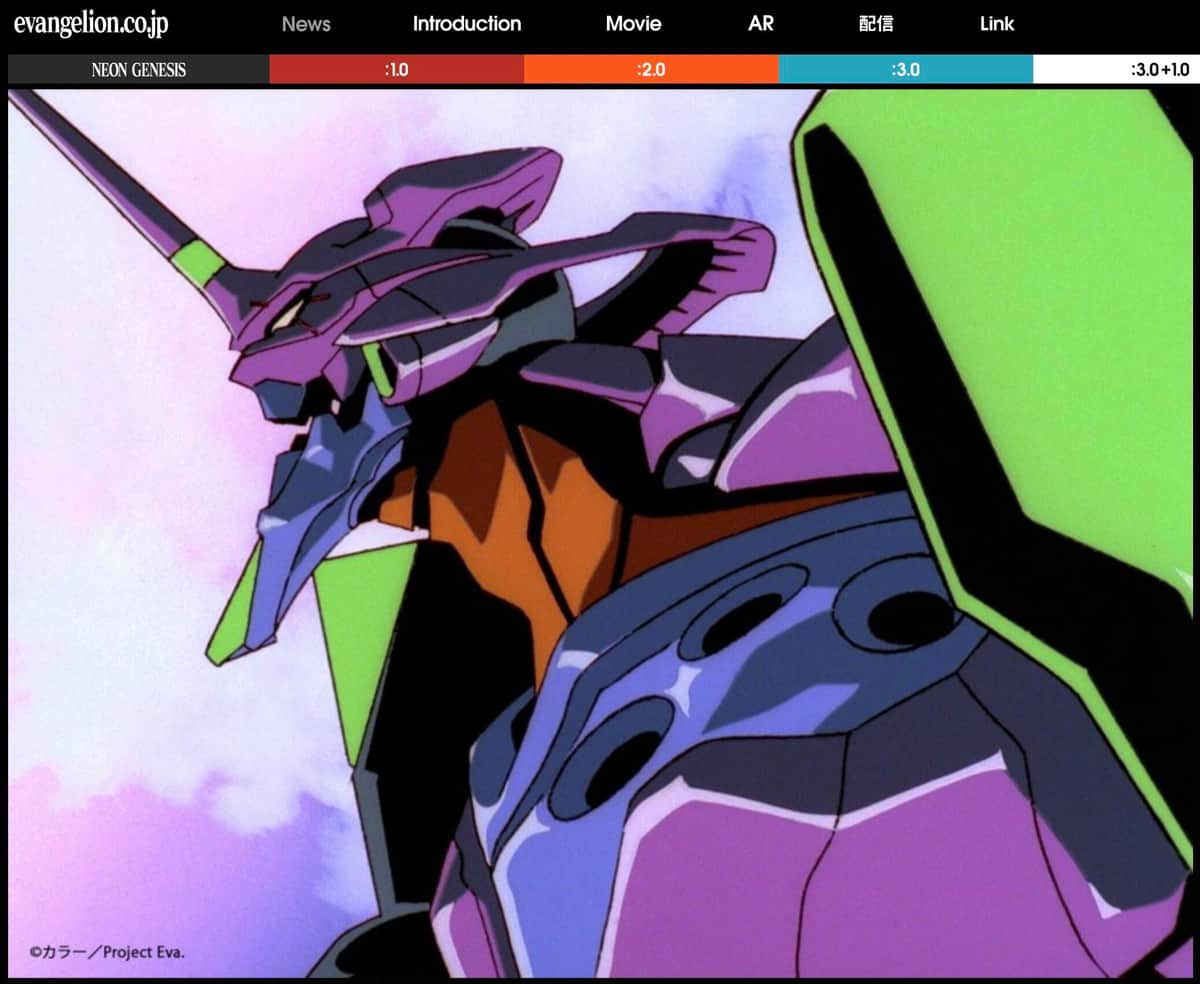Open the Movie section
Screen dimensions: 1200x984
click(x=633, y=24)
